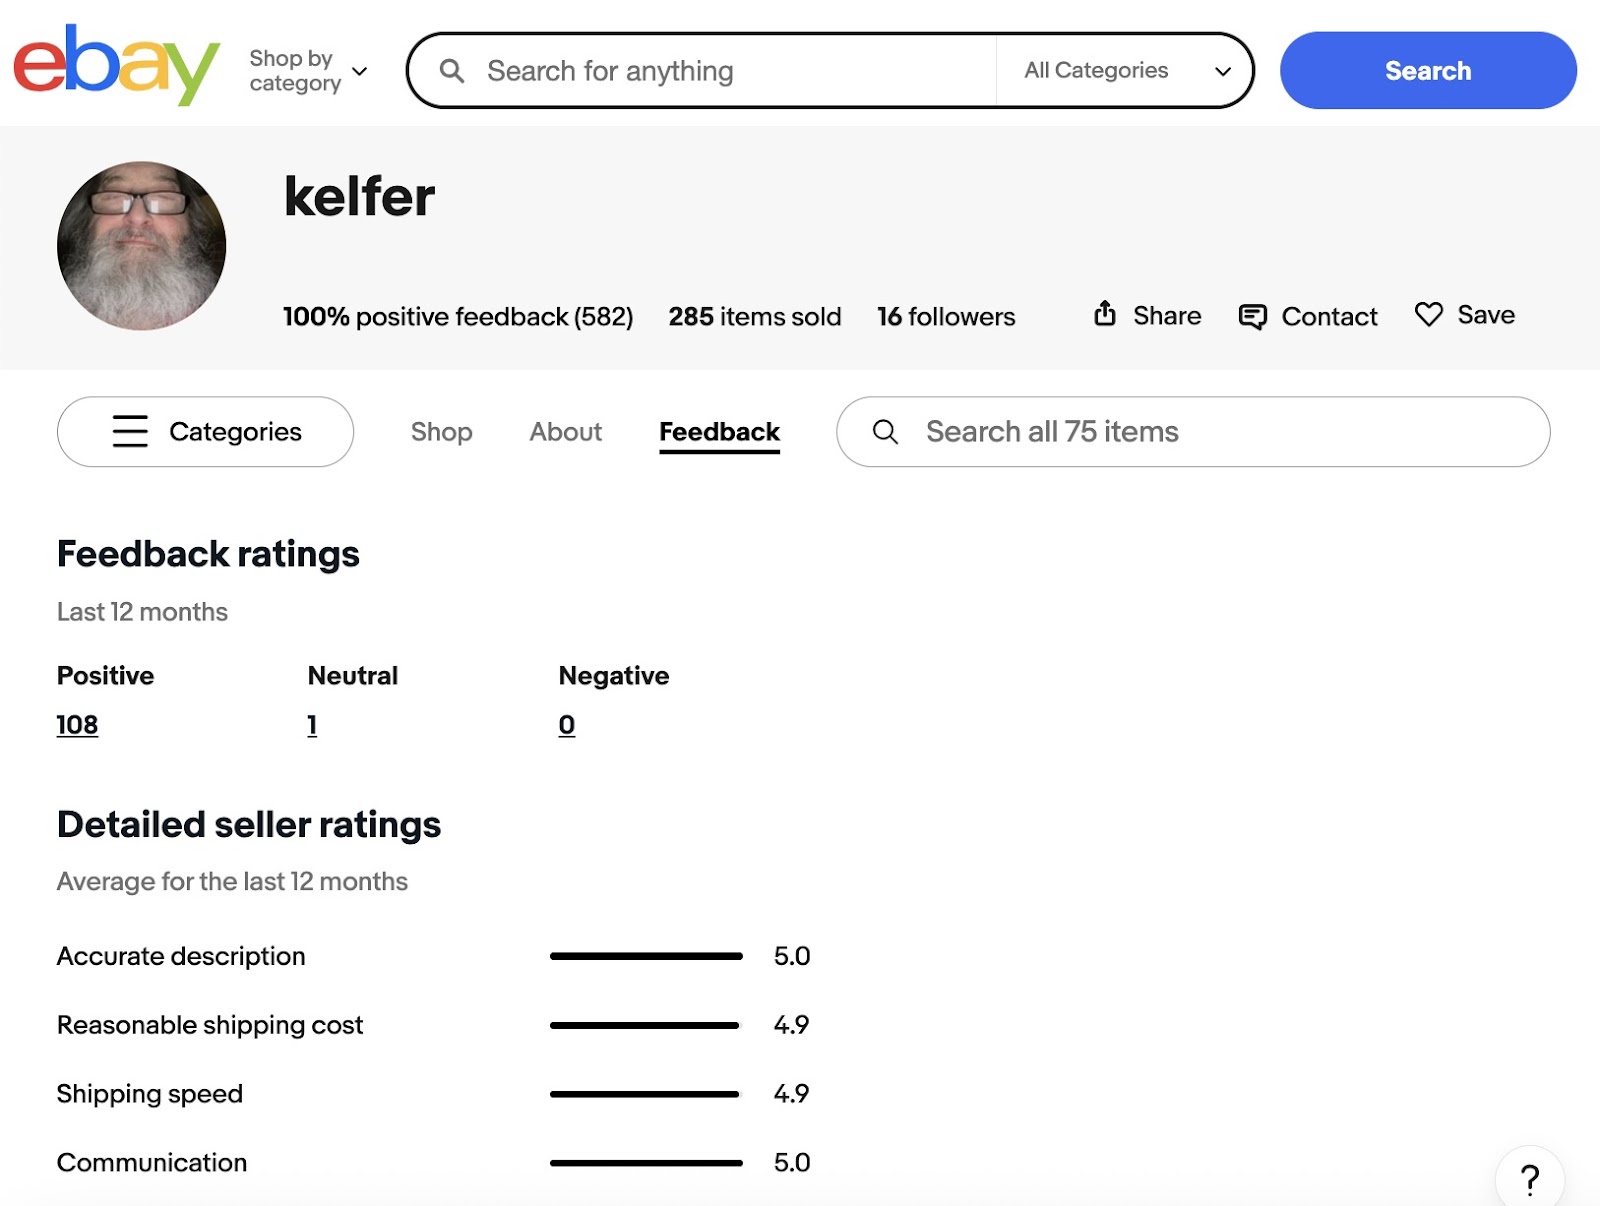
Task: Open the Categories hamburger menu
Action: click(x=131, y=432)
